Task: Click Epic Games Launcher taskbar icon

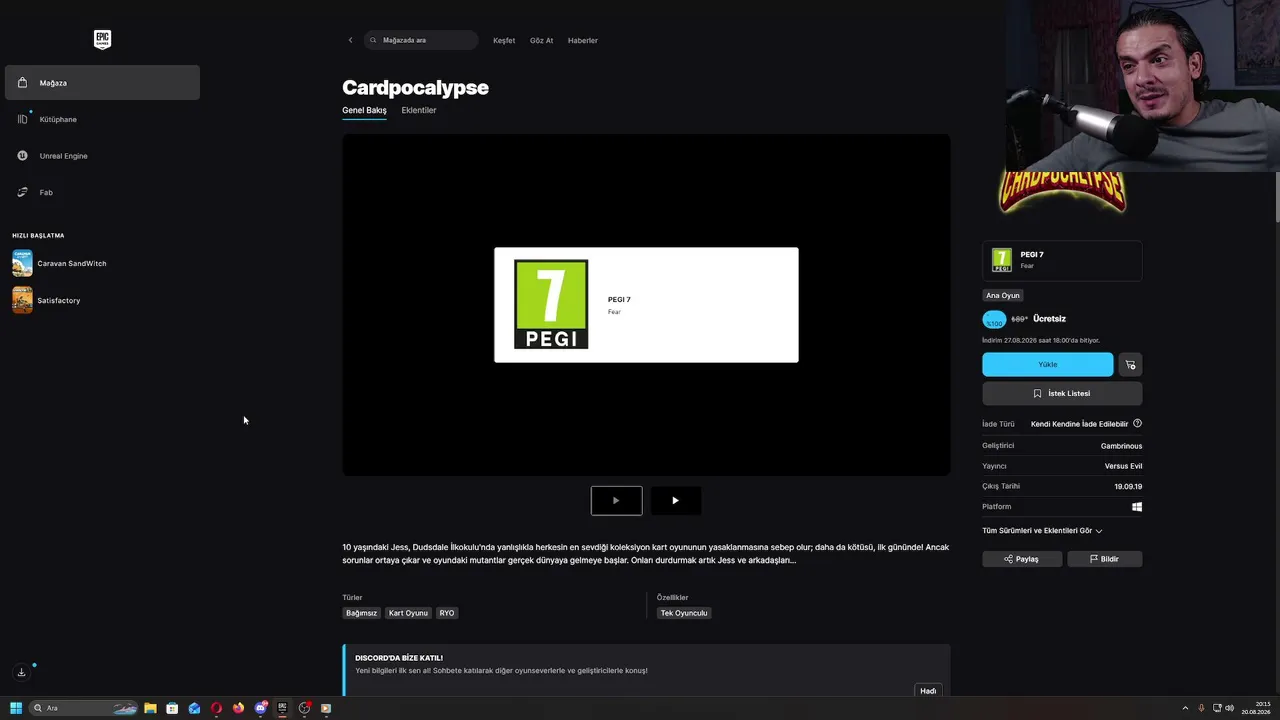Action: (282, 708)
